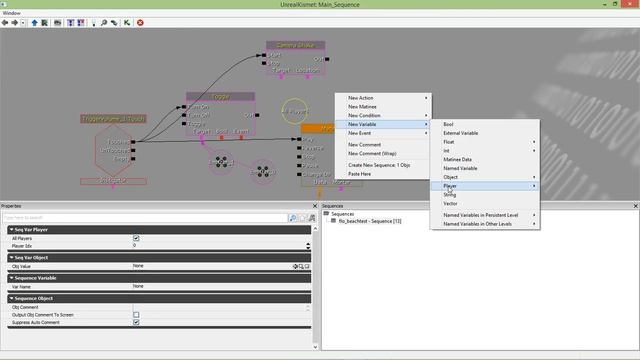Select New Variable in context menu
Viewport: 640px width, 360px height.
click(383, 124)
